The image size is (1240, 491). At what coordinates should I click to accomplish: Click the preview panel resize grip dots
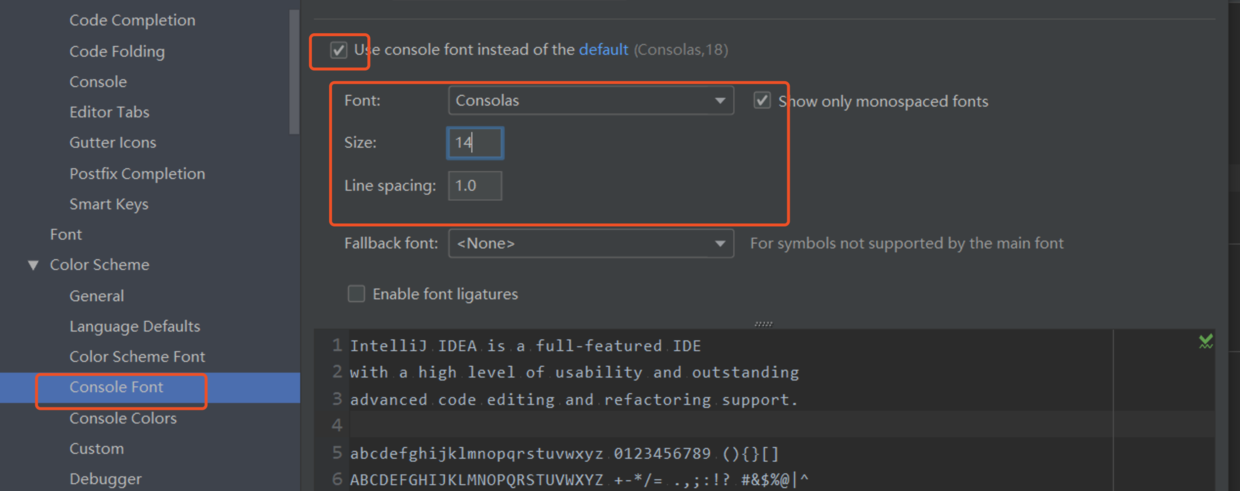764,323
